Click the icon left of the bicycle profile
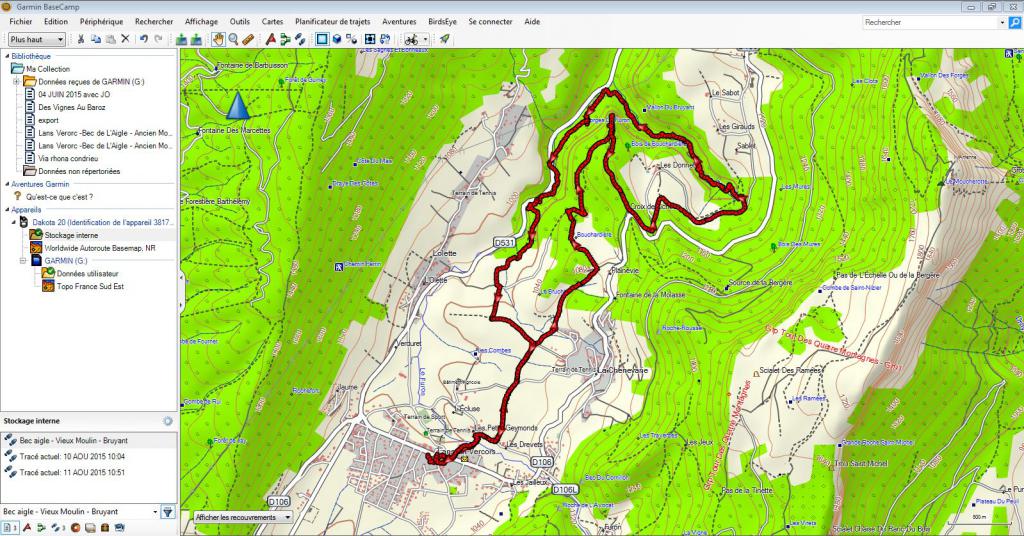 coord(385,39)
